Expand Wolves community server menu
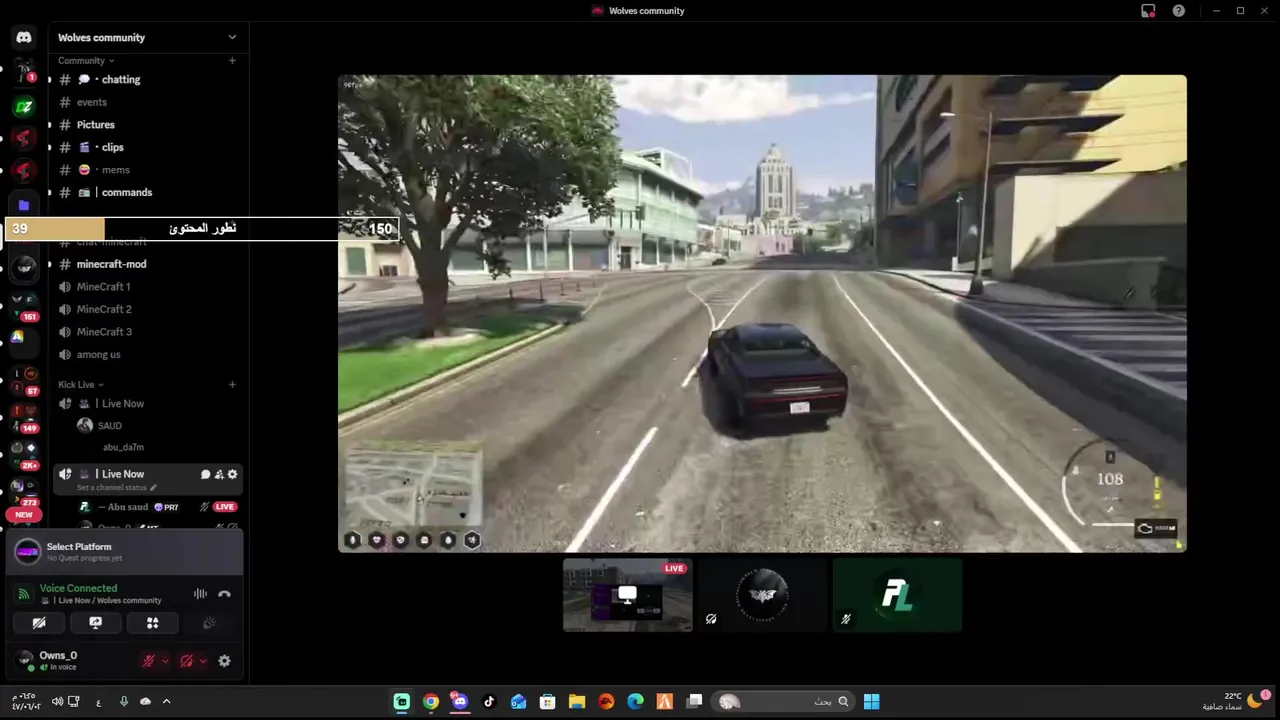1280x720 pixels. pyautogui.click(x=232, y=37)
